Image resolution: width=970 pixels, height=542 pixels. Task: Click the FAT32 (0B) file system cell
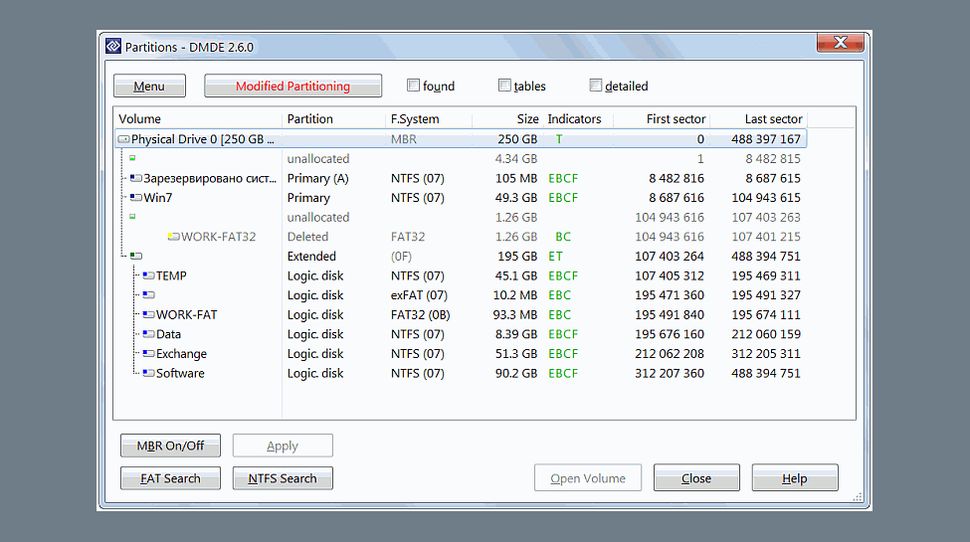coord(420,315)
